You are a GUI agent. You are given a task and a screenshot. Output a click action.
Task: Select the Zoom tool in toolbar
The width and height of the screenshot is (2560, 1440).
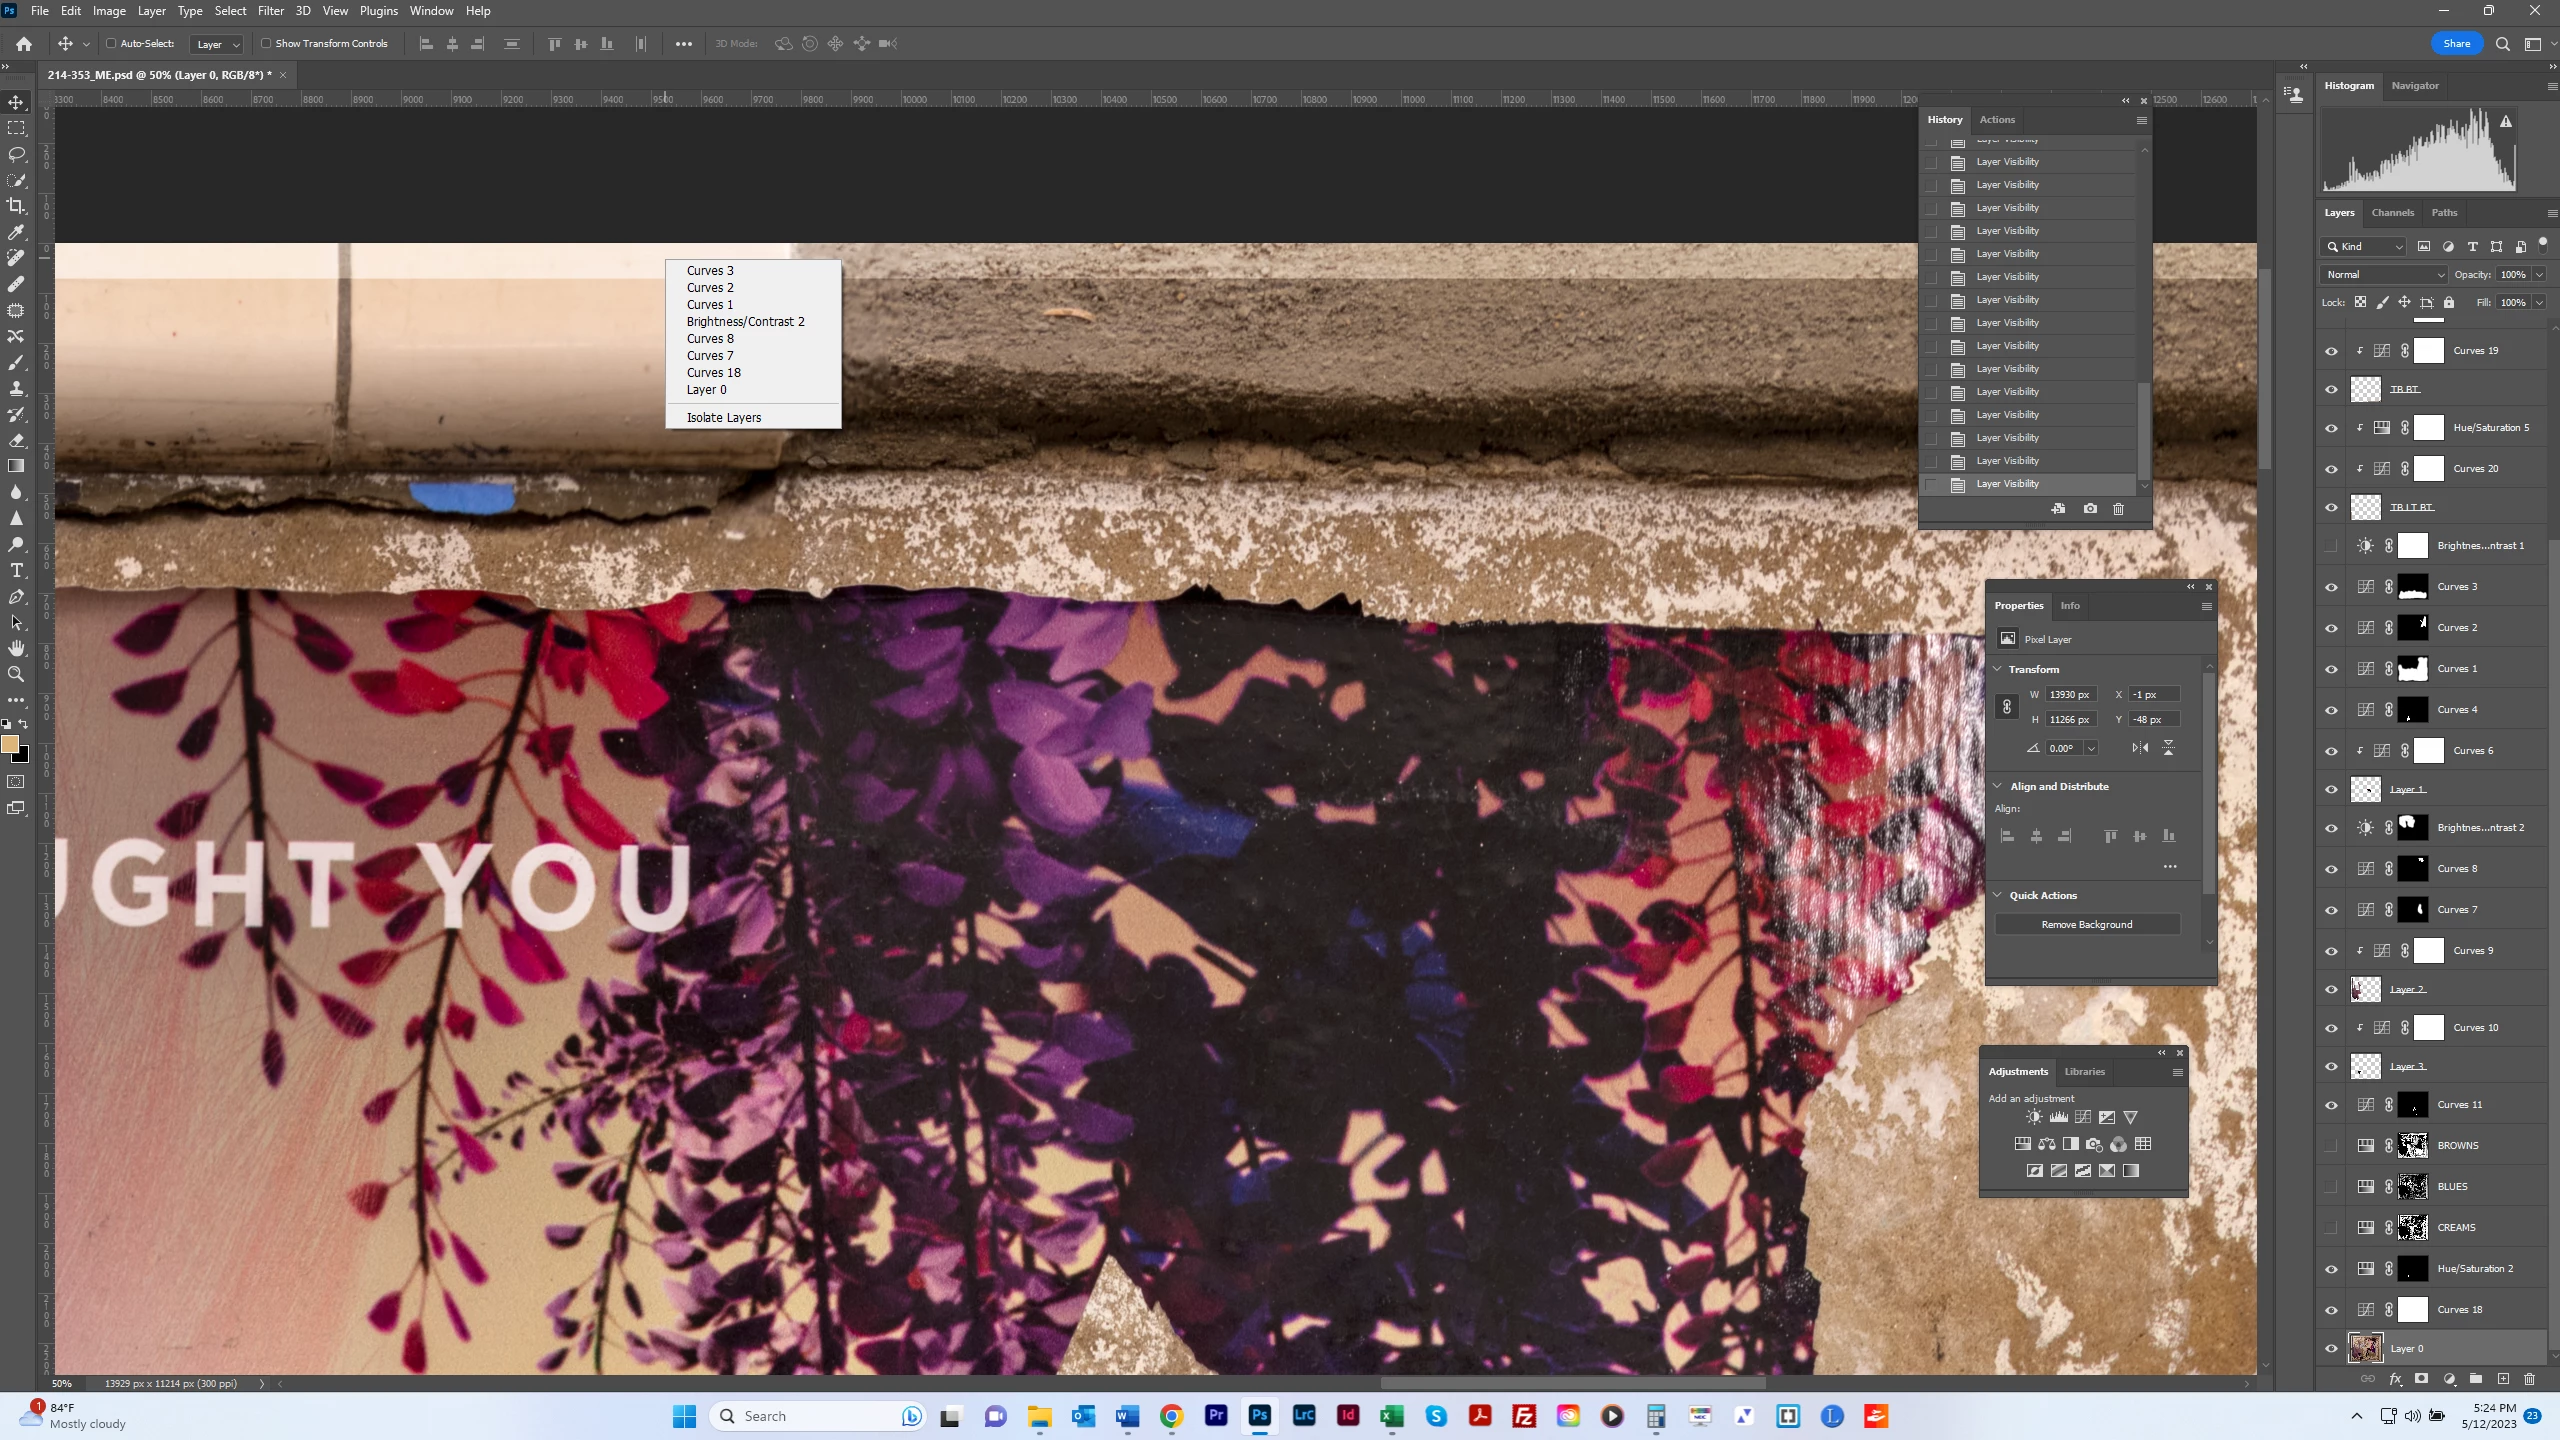(16, 674)
